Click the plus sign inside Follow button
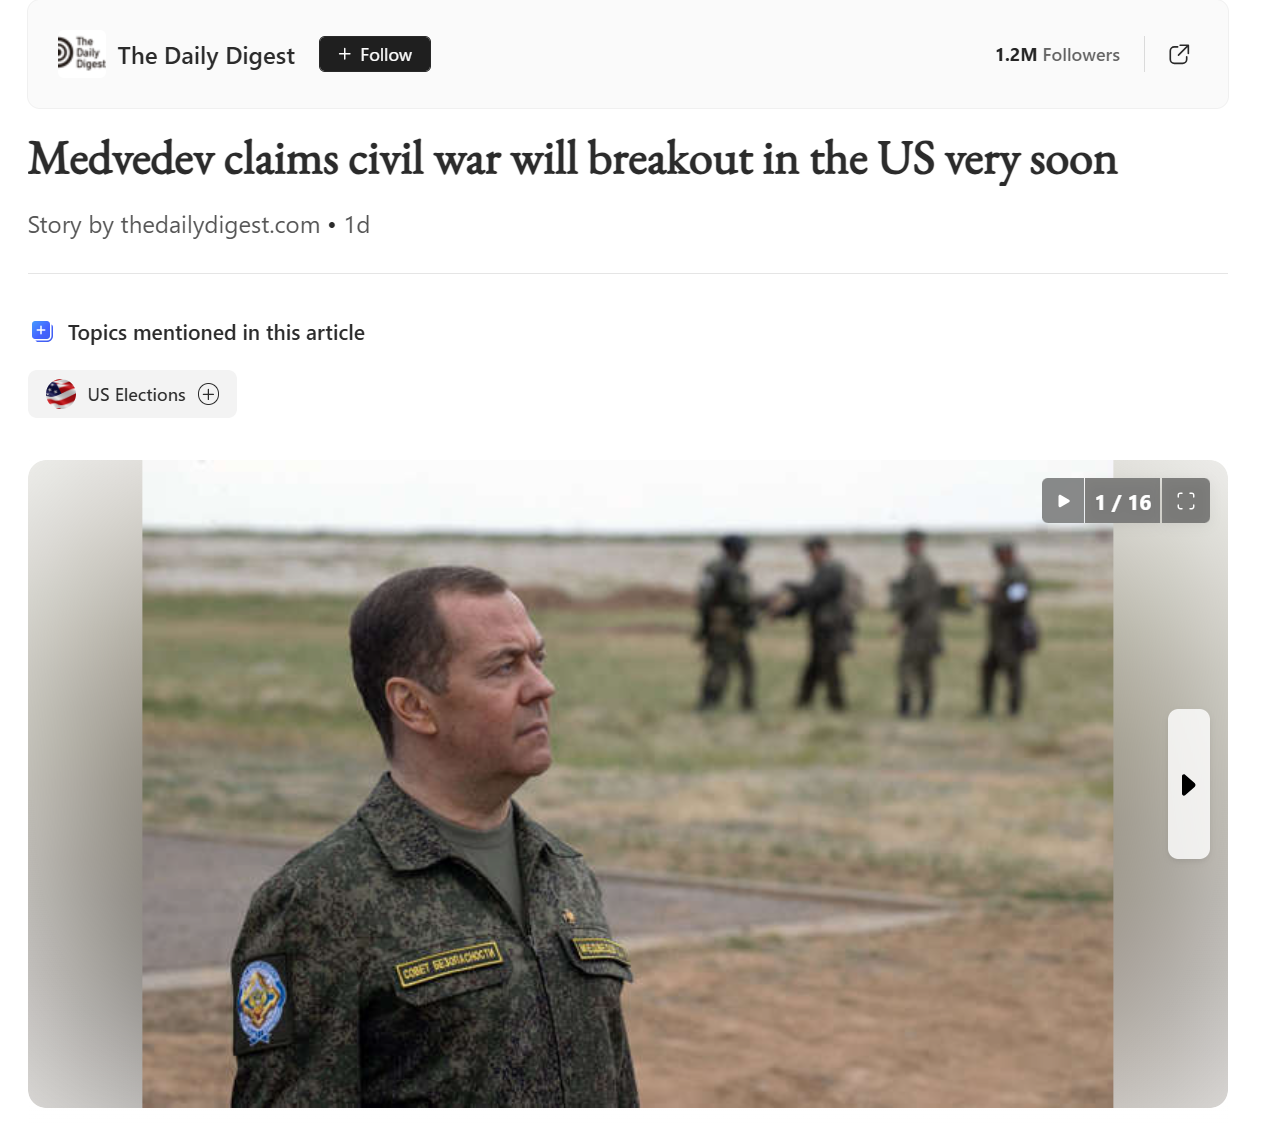This screenshot has height=1124, width=1268. pyautogui.click(x=344, y=54)
